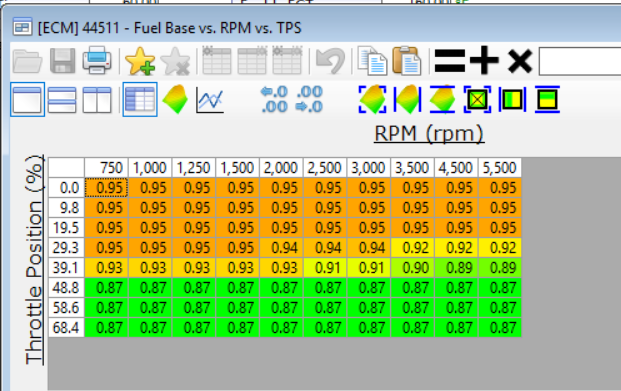Interpolate selection across both axes icon
The image size is (621, 391).
pyautogui.click(x=373, y=99)
